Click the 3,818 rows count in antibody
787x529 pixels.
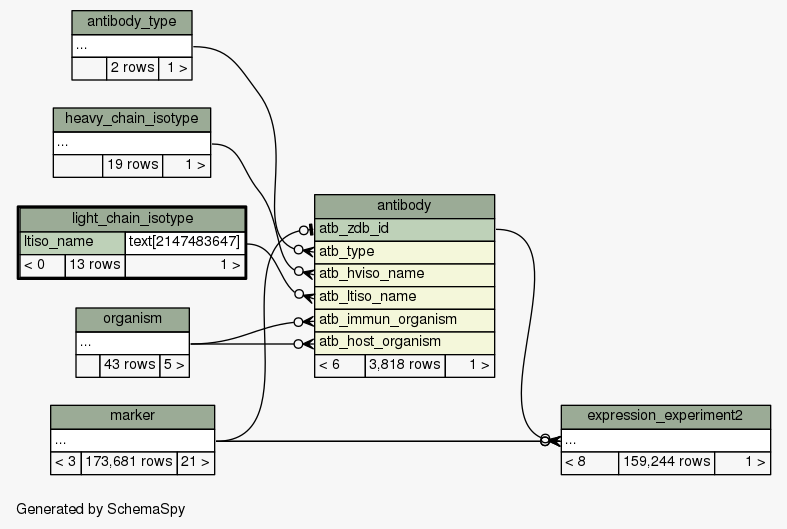(x=404, y=365)
